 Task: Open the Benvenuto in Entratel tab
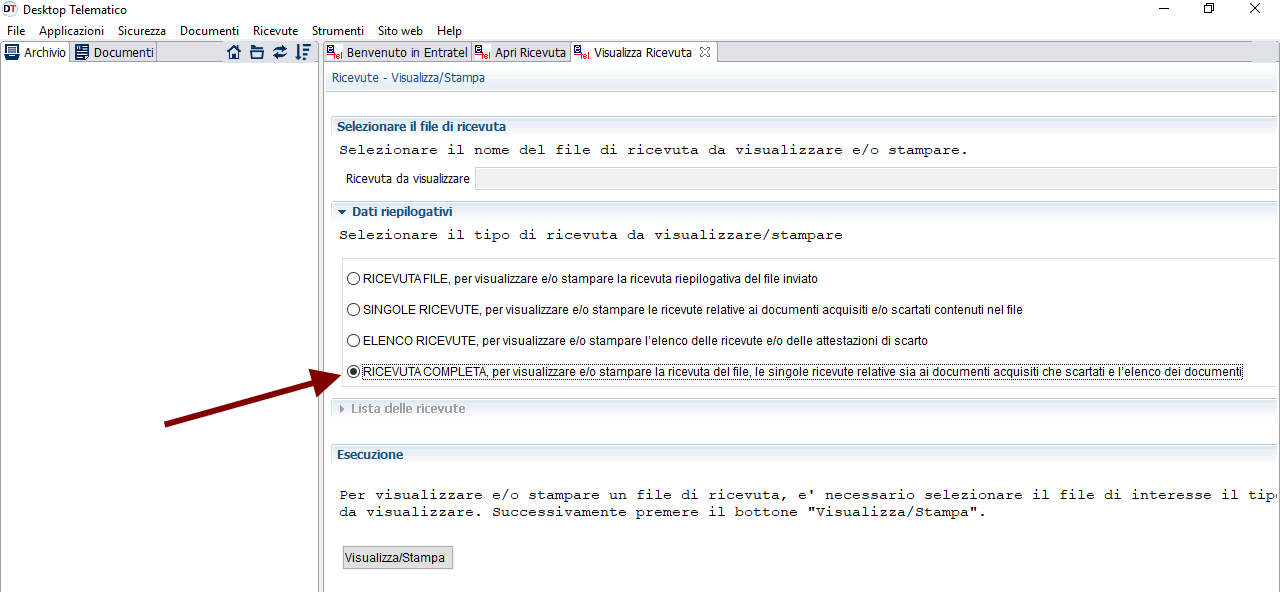tap(398, 52)
